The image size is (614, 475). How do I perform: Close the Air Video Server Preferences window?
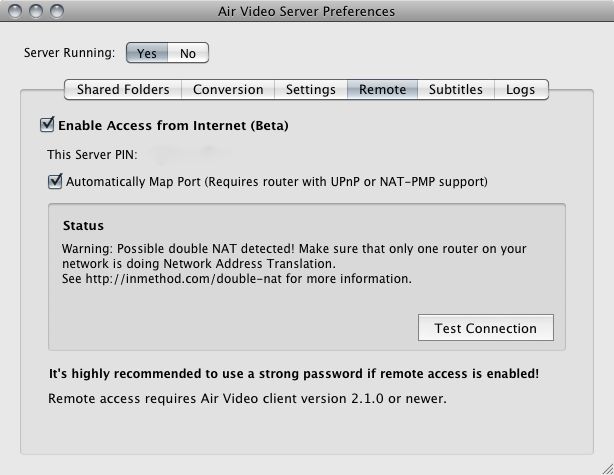click(x=15, y=11)
